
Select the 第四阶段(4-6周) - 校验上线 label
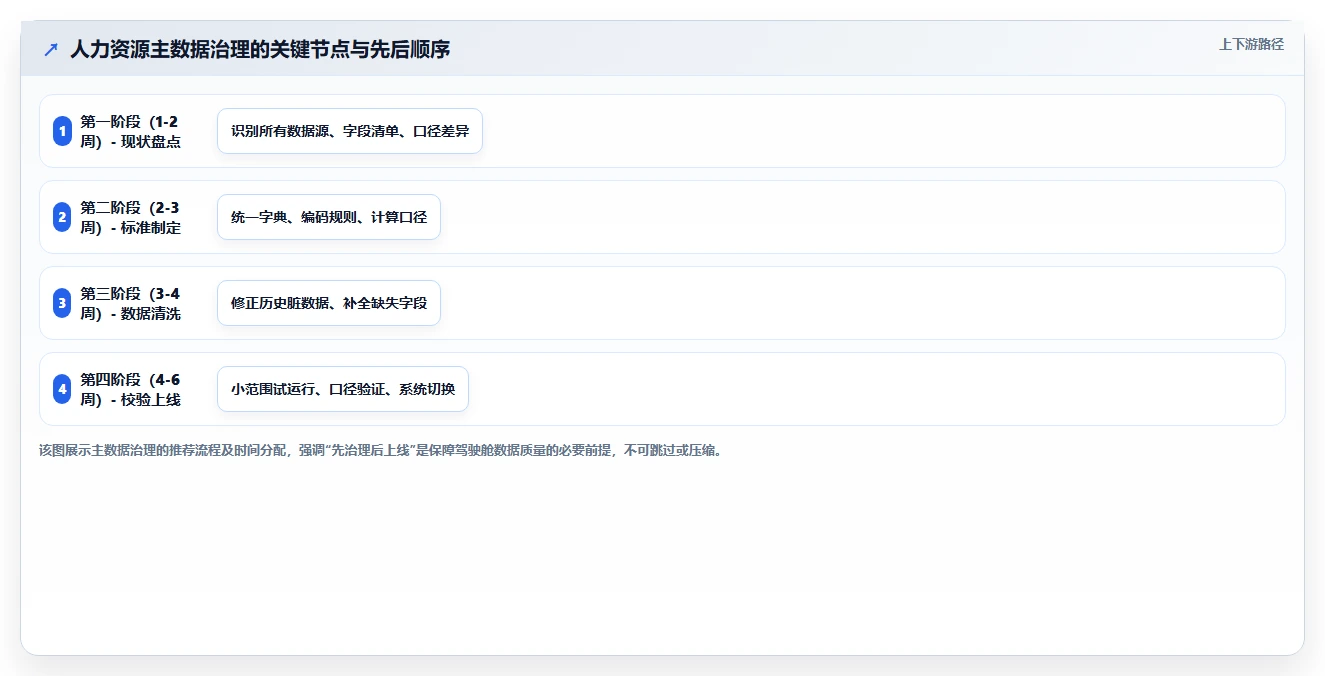[131, 389]
